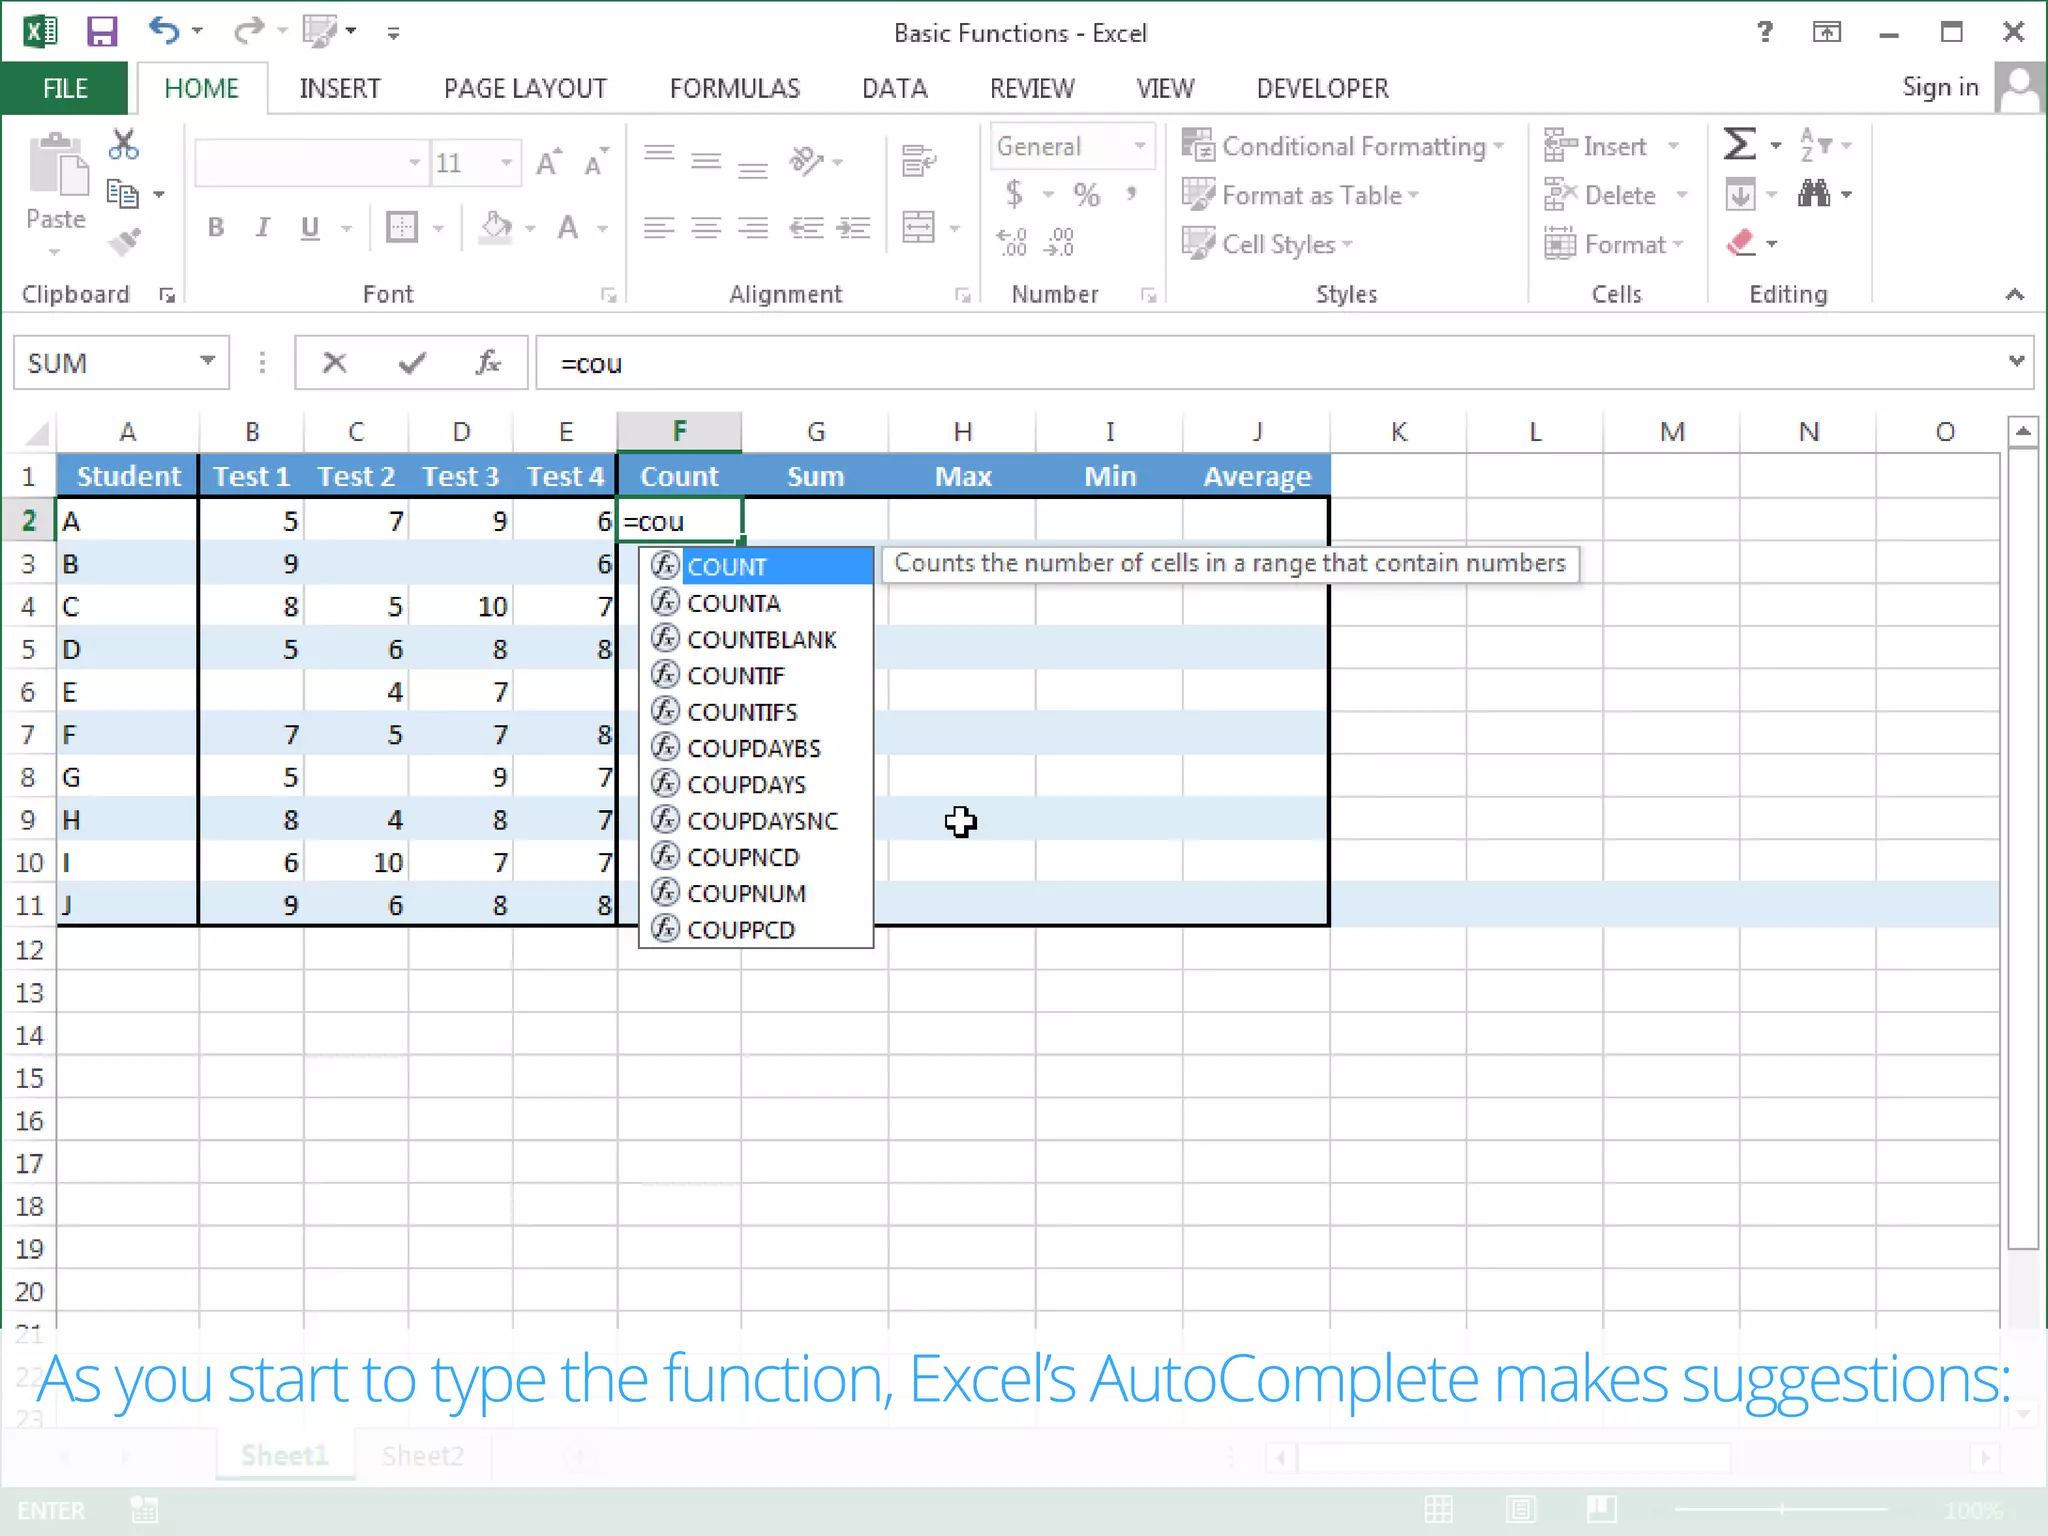Toggle Align Left button
The image size is (2048, 1536).
[659, 228]
